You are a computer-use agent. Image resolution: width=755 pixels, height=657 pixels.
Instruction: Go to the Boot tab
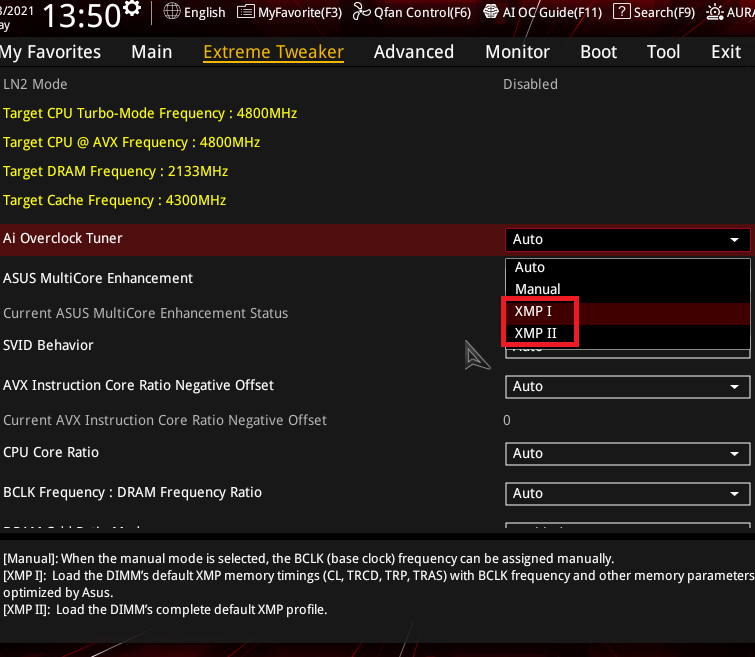point(599,52)
